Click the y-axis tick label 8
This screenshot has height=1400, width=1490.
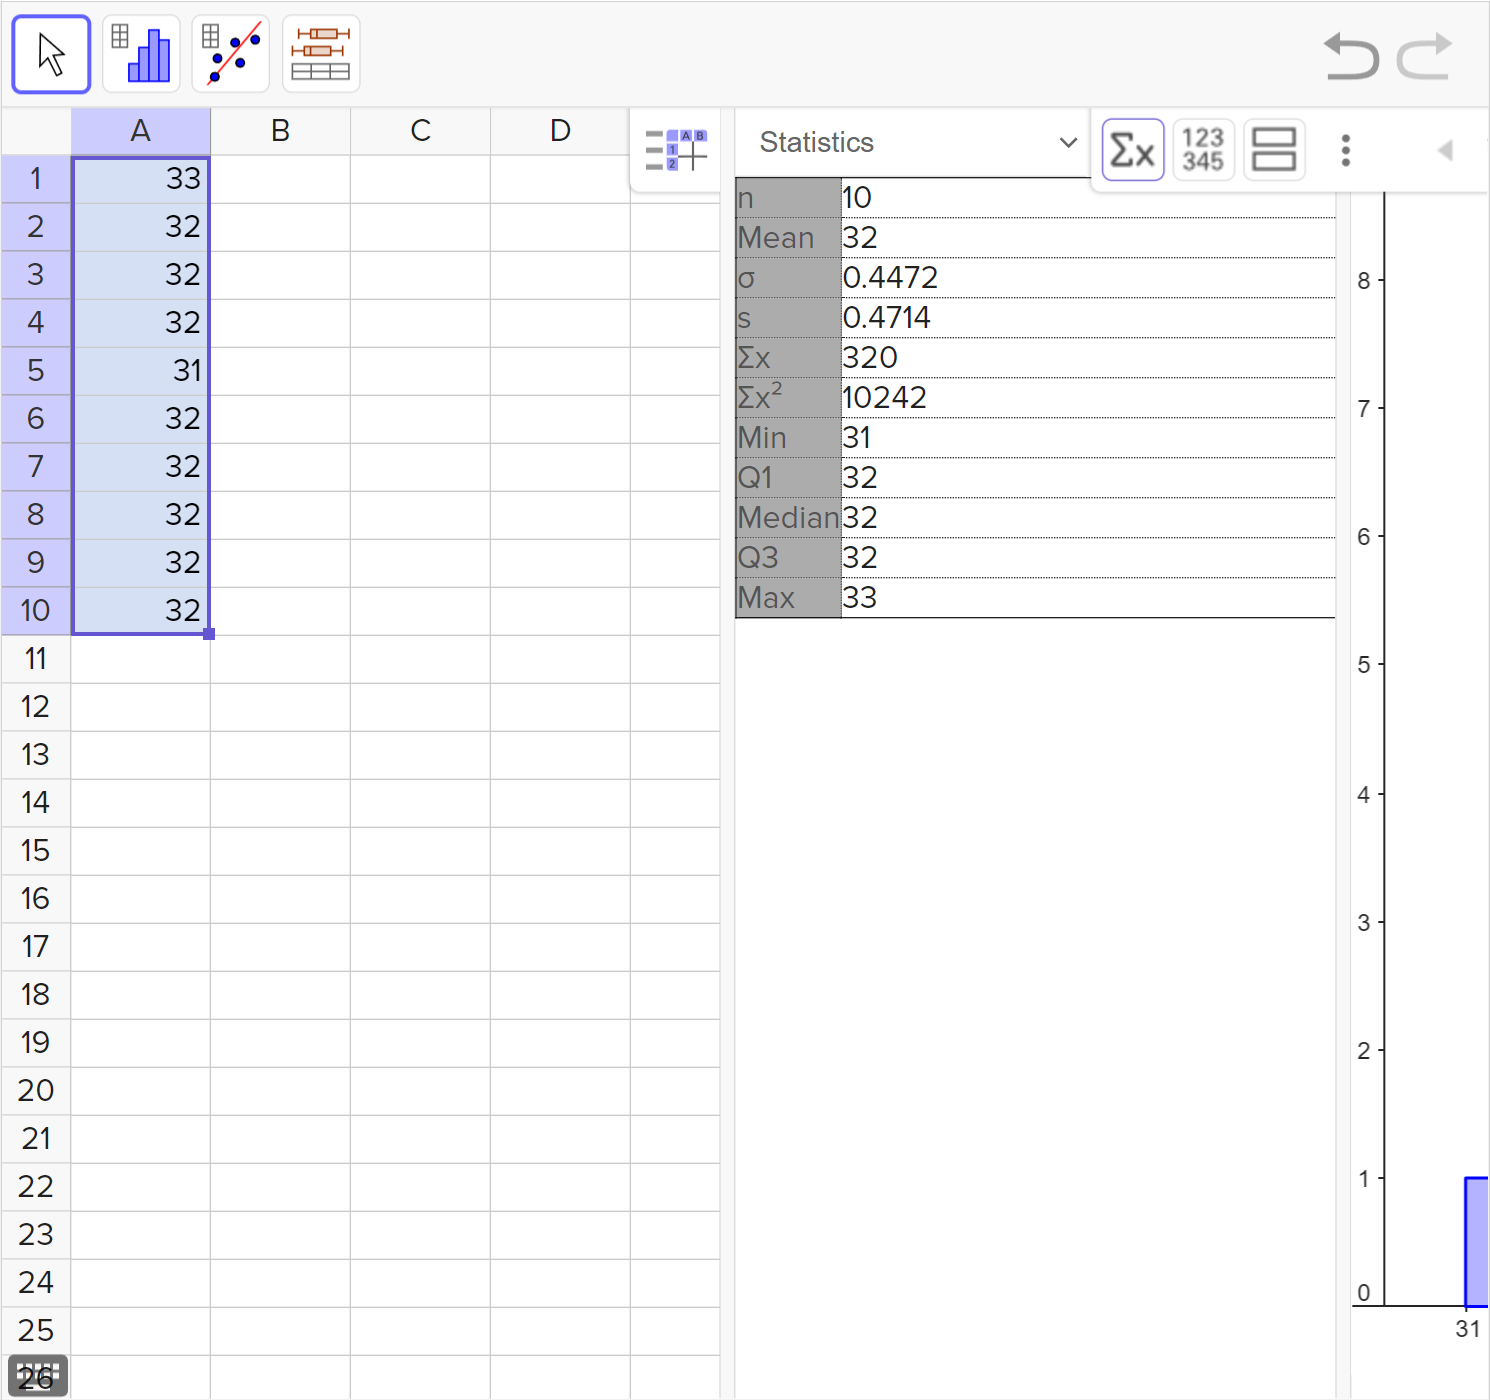(1364, 281)
